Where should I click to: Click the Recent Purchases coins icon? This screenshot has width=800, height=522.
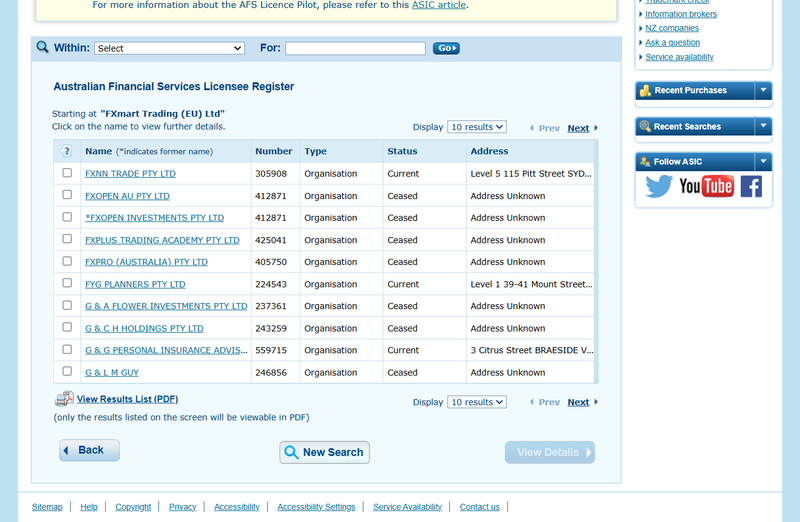pos(645,90)
